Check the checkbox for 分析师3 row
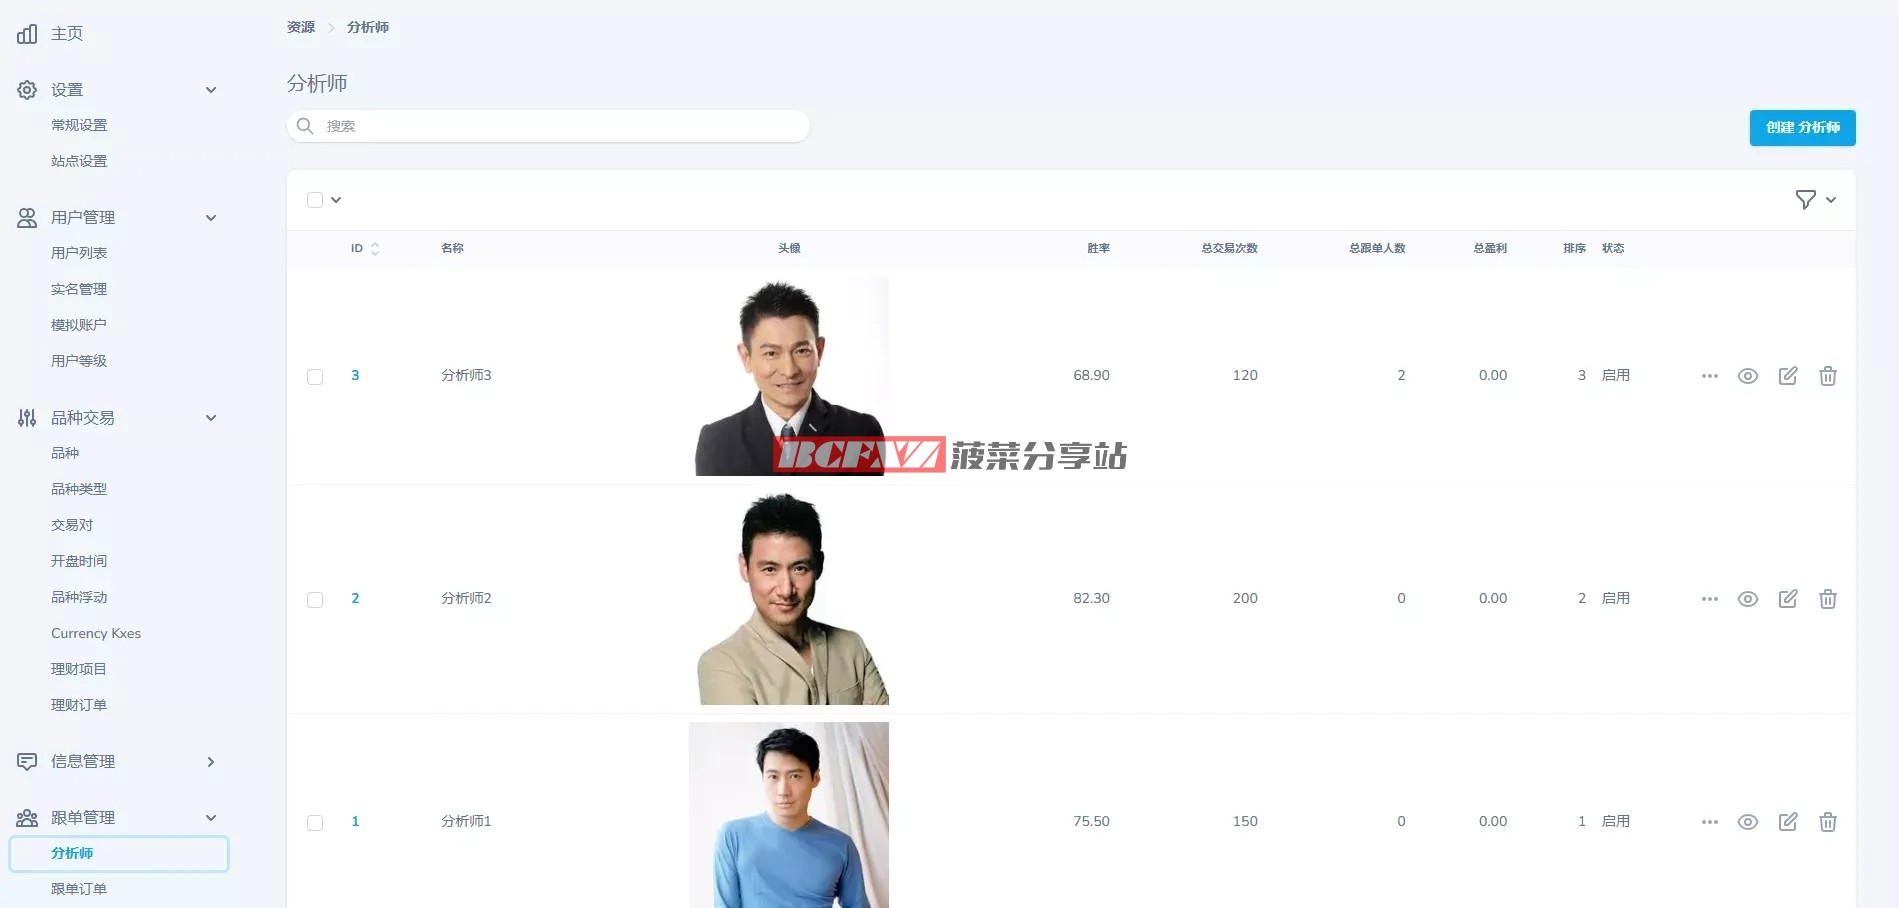The height and width of the screenshot is (908, 1899). [x=315, y=377]
